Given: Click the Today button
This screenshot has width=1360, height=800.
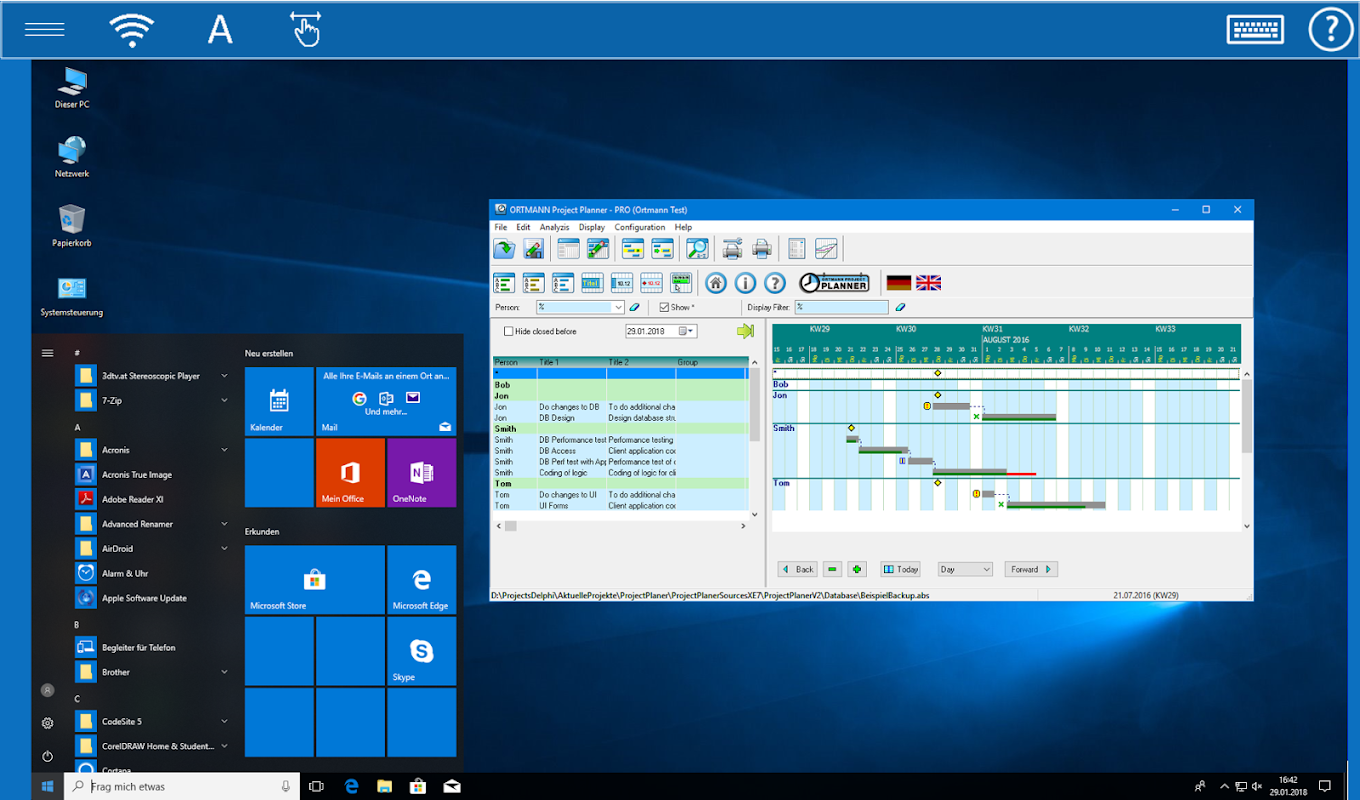Looking at the screenshot, I should [x=900, y=569].
